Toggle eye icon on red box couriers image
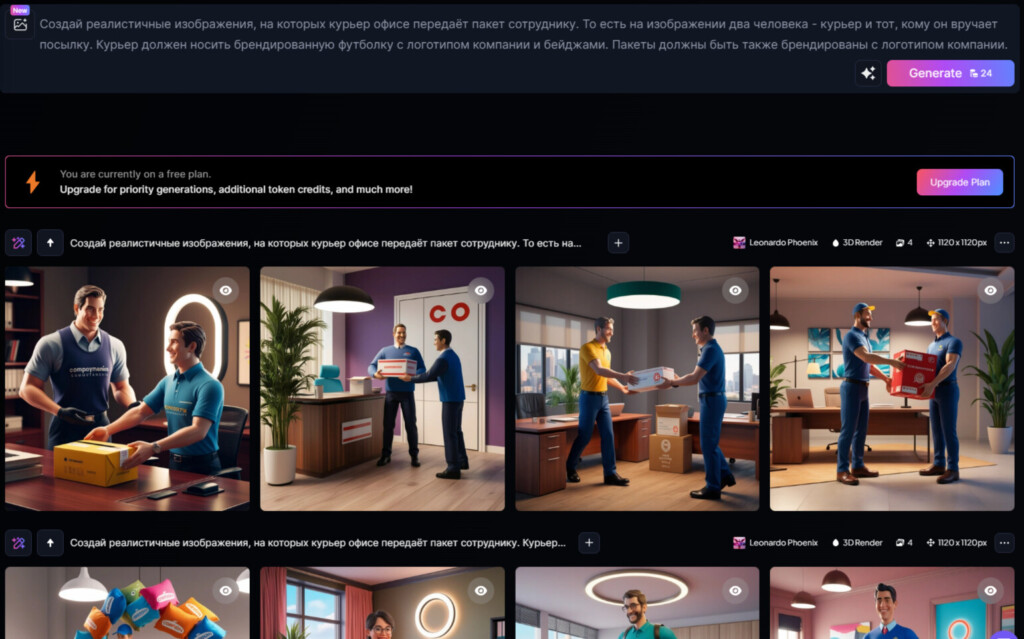1024x639 pixels. [991, 291]
